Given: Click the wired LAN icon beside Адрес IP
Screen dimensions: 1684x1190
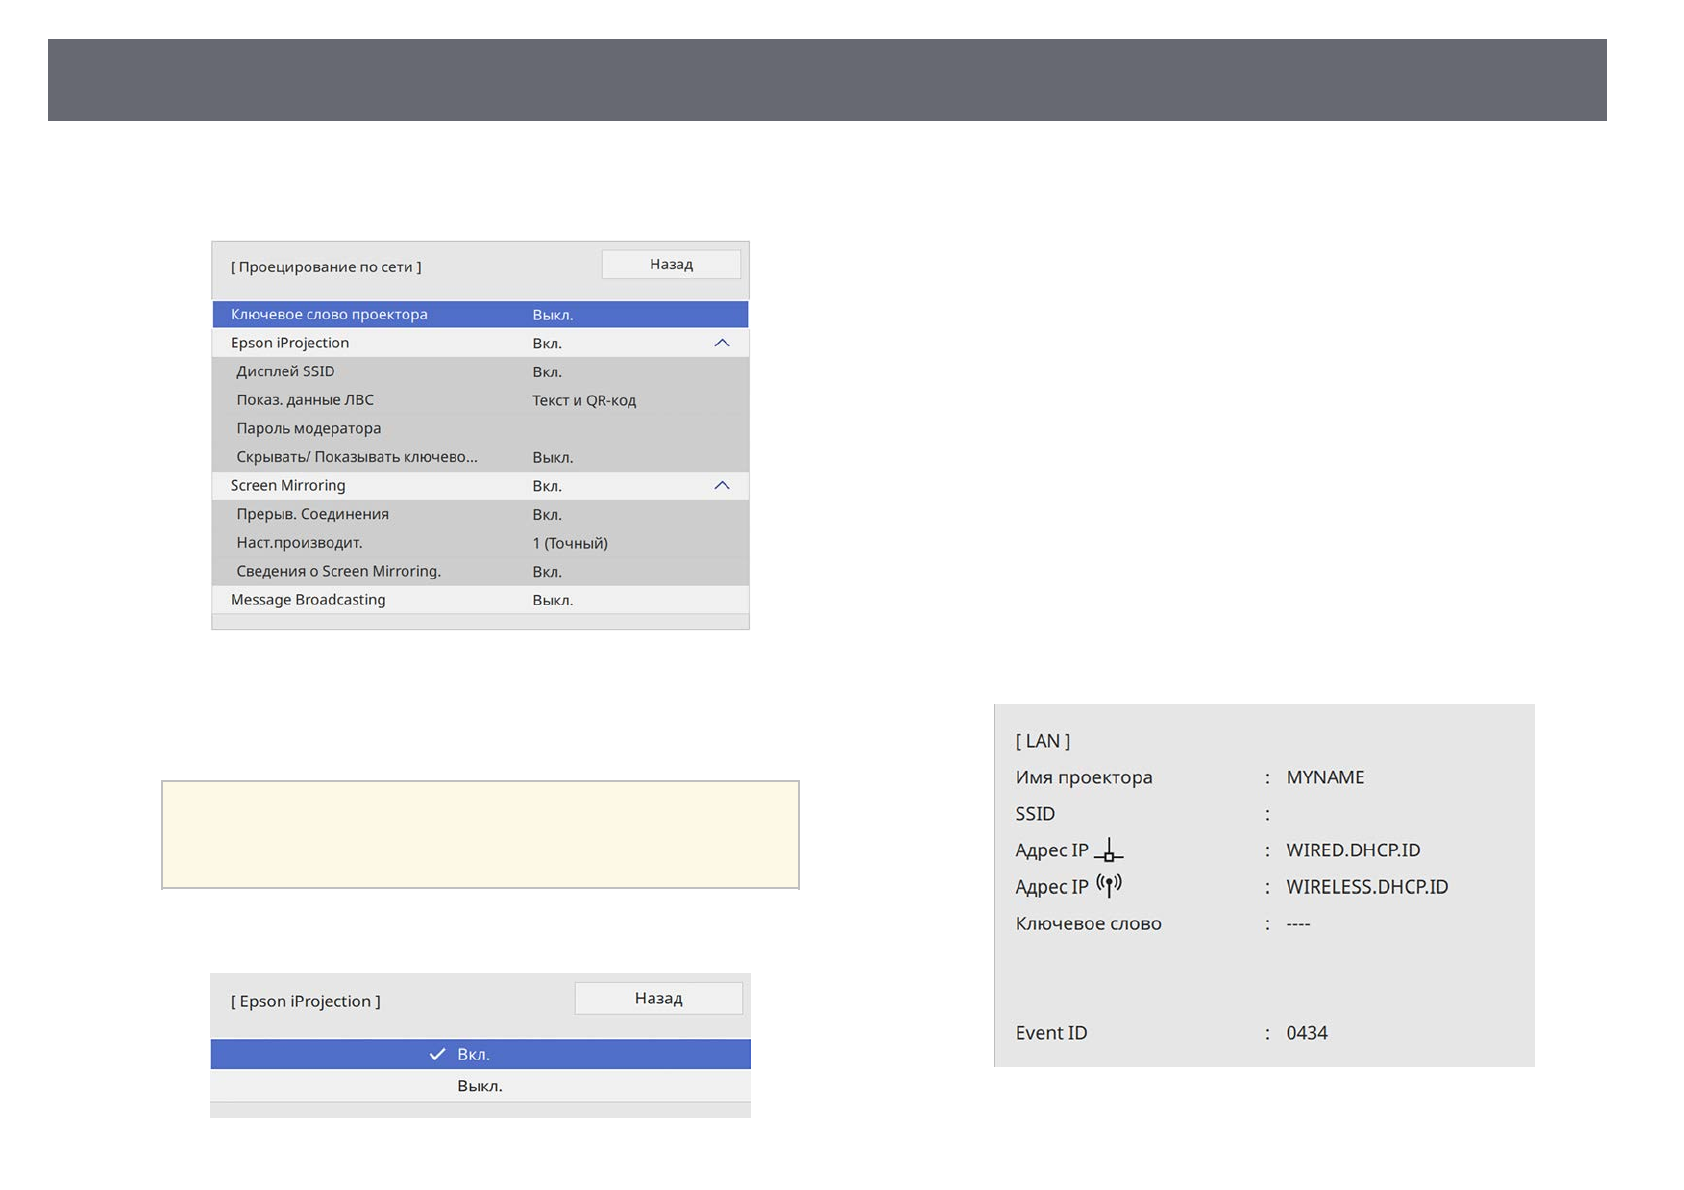Looking at the screenshot, I should (1108, 851).
